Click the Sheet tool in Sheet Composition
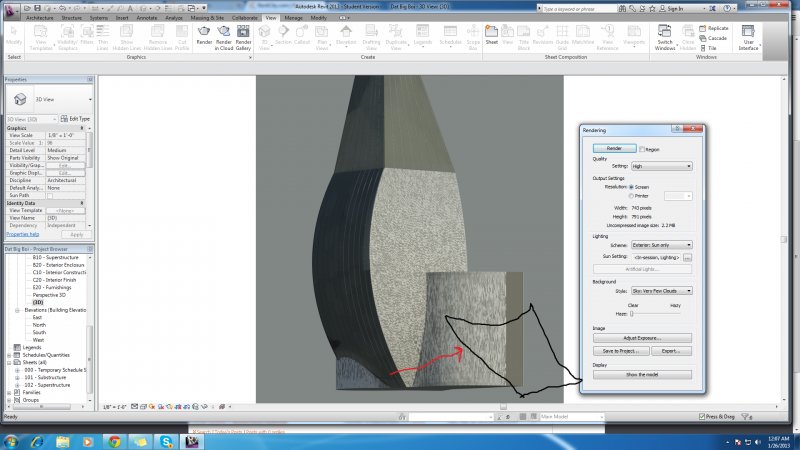The width and height of the screenshot is (800, 450). point(492,34)
